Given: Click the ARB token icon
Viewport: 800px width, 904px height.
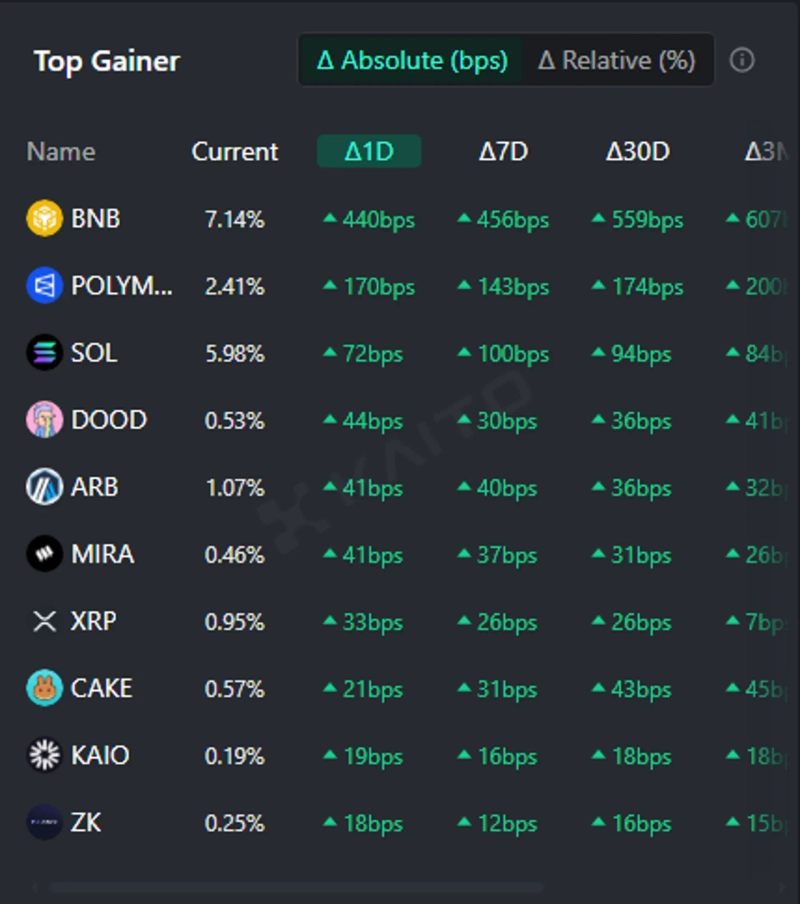Looking at the screenshot, I should click(x=44, y=487).
